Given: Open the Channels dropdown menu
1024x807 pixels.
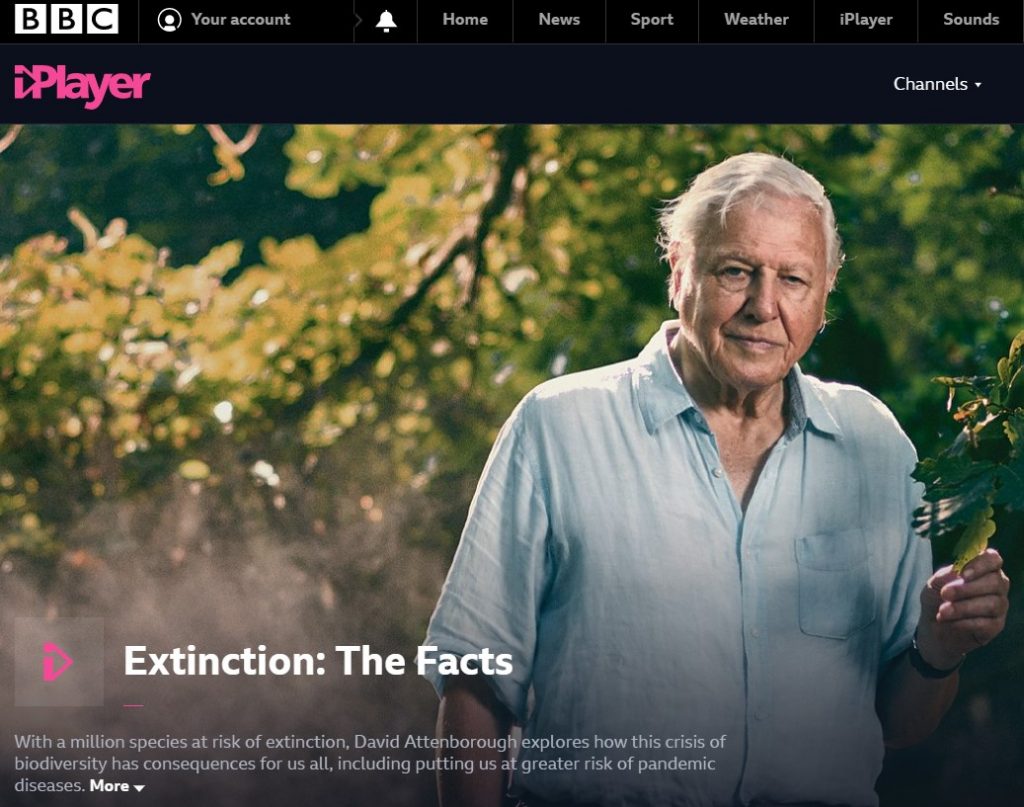Looking at the screenshot, I should click(x=937, y=84).
